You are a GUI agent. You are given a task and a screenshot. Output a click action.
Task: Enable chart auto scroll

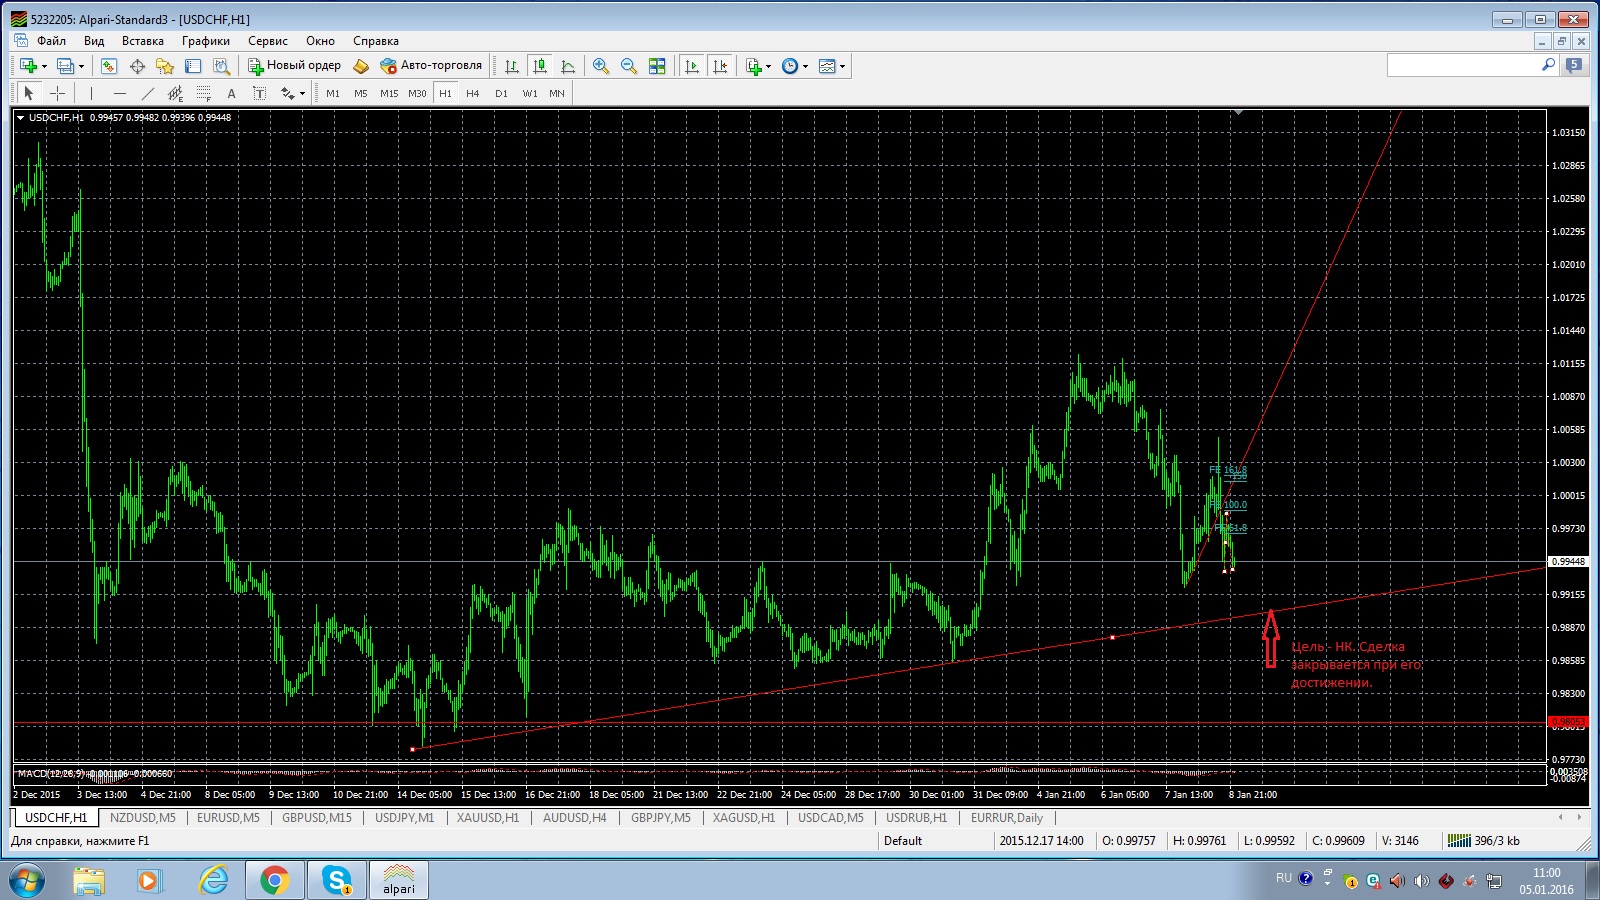click(692, 66)
